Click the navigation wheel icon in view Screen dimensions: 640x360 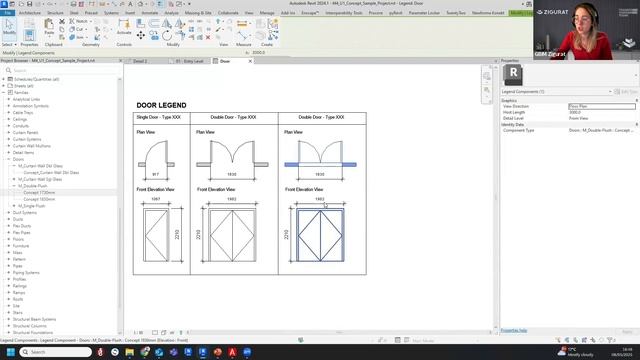click(487, 76)
